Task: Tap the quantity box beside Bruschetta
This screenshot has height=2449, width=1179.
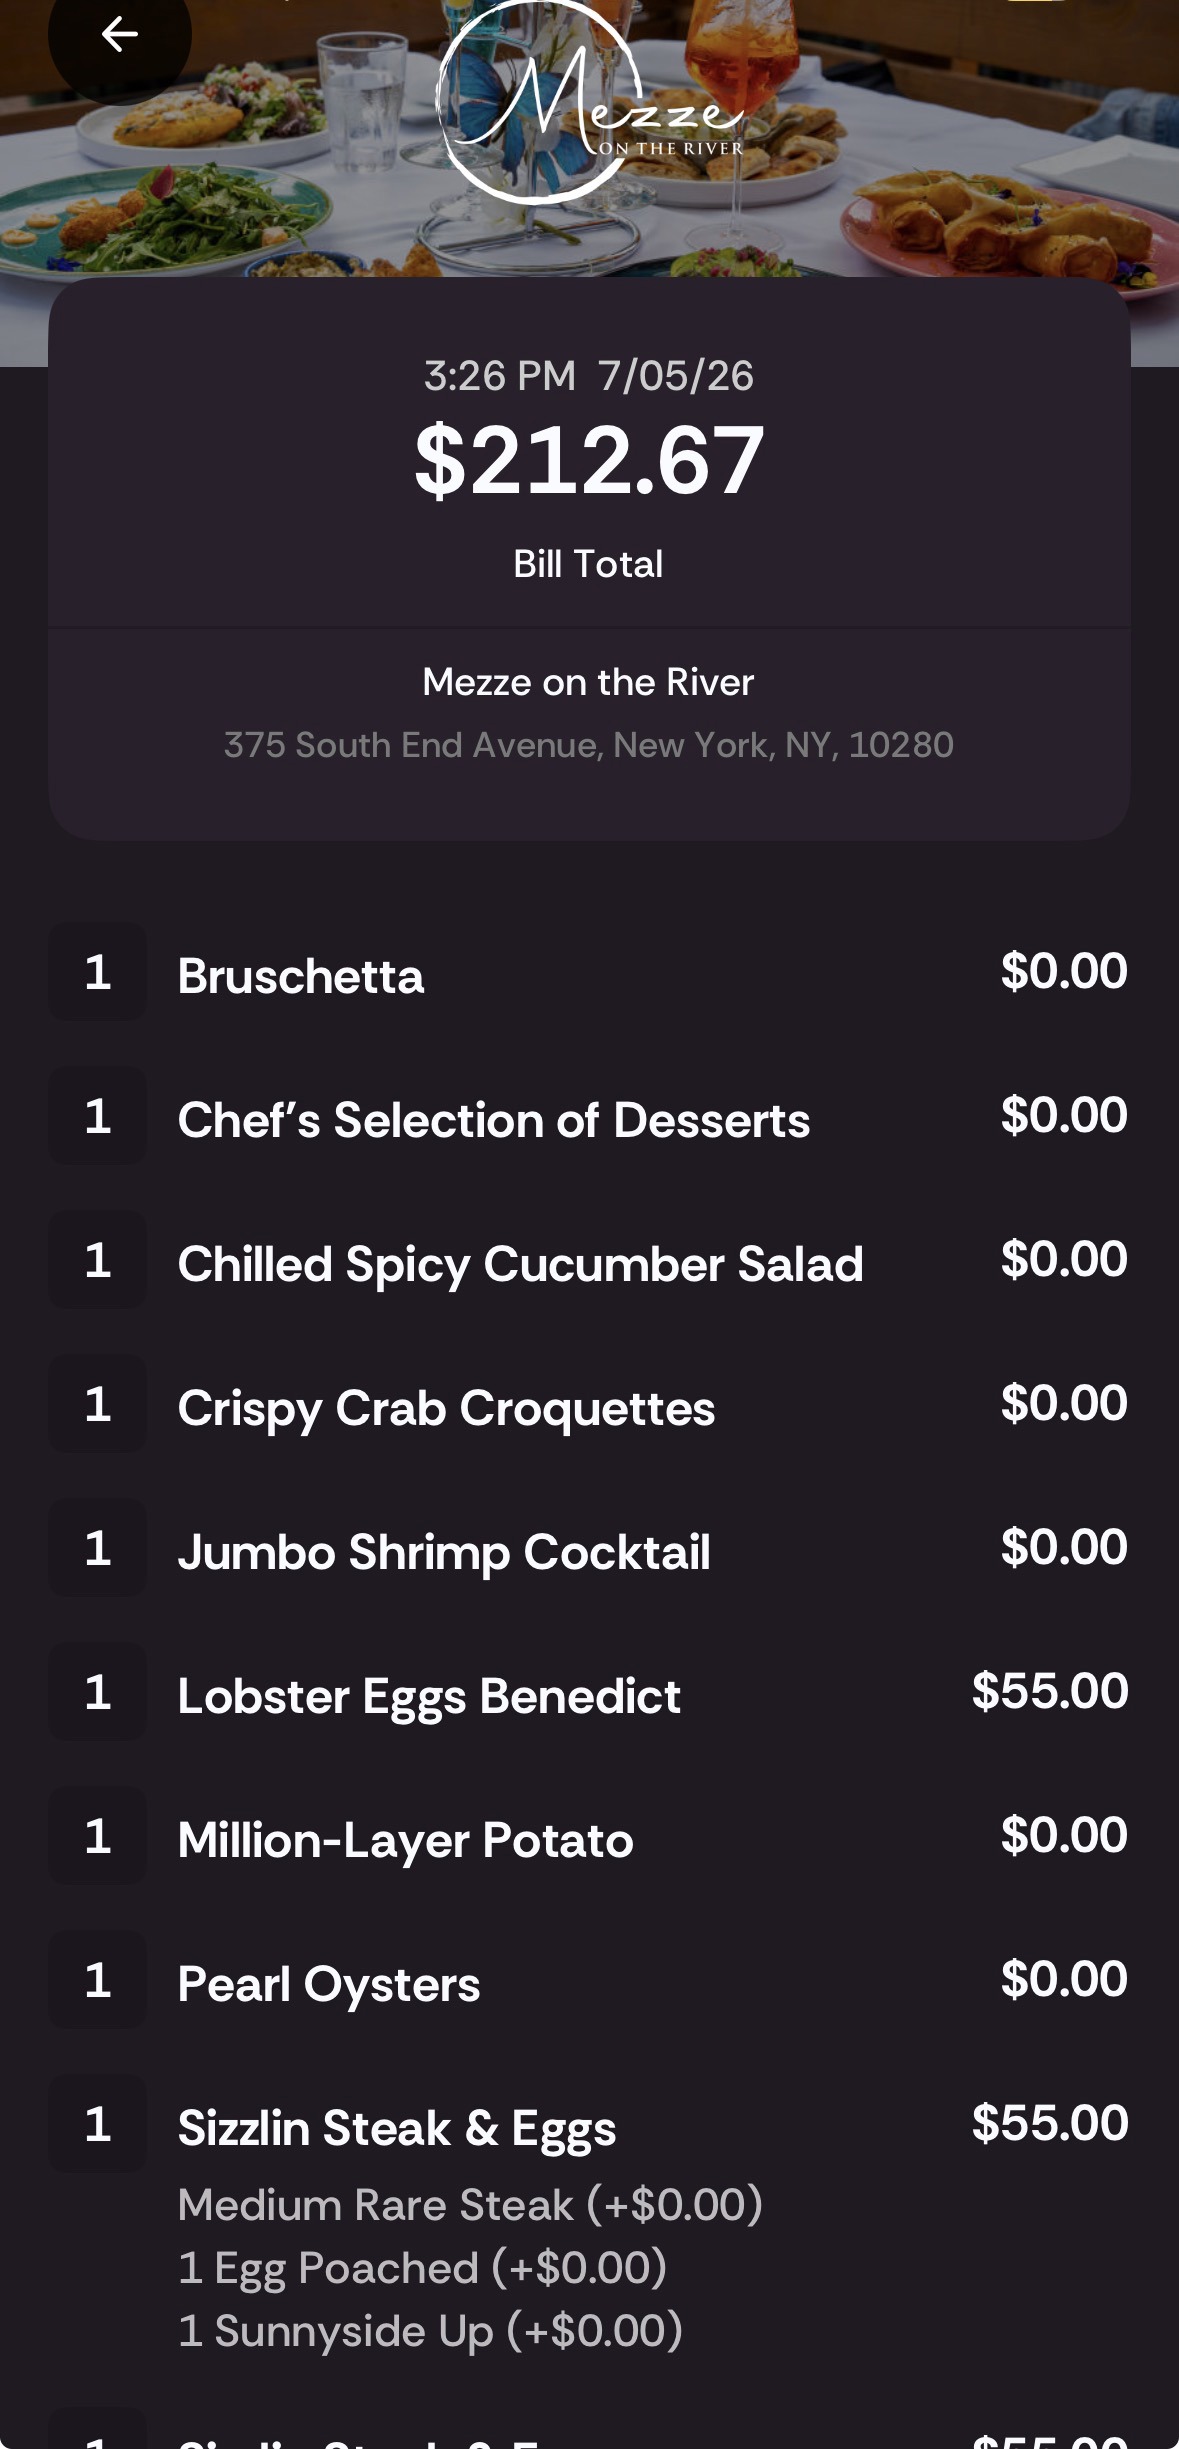Action: coord(98,972)
